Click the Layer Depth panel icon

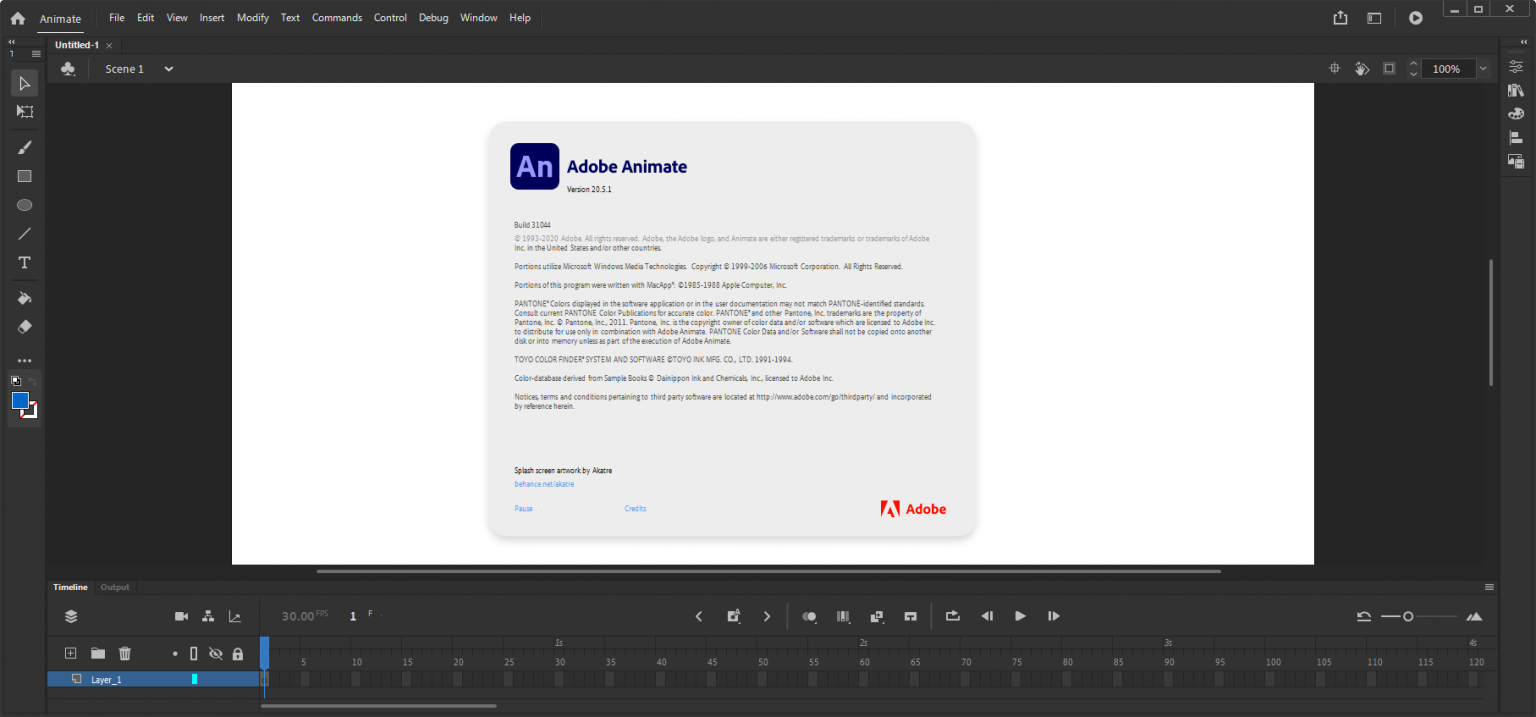(x=235, y=616)
